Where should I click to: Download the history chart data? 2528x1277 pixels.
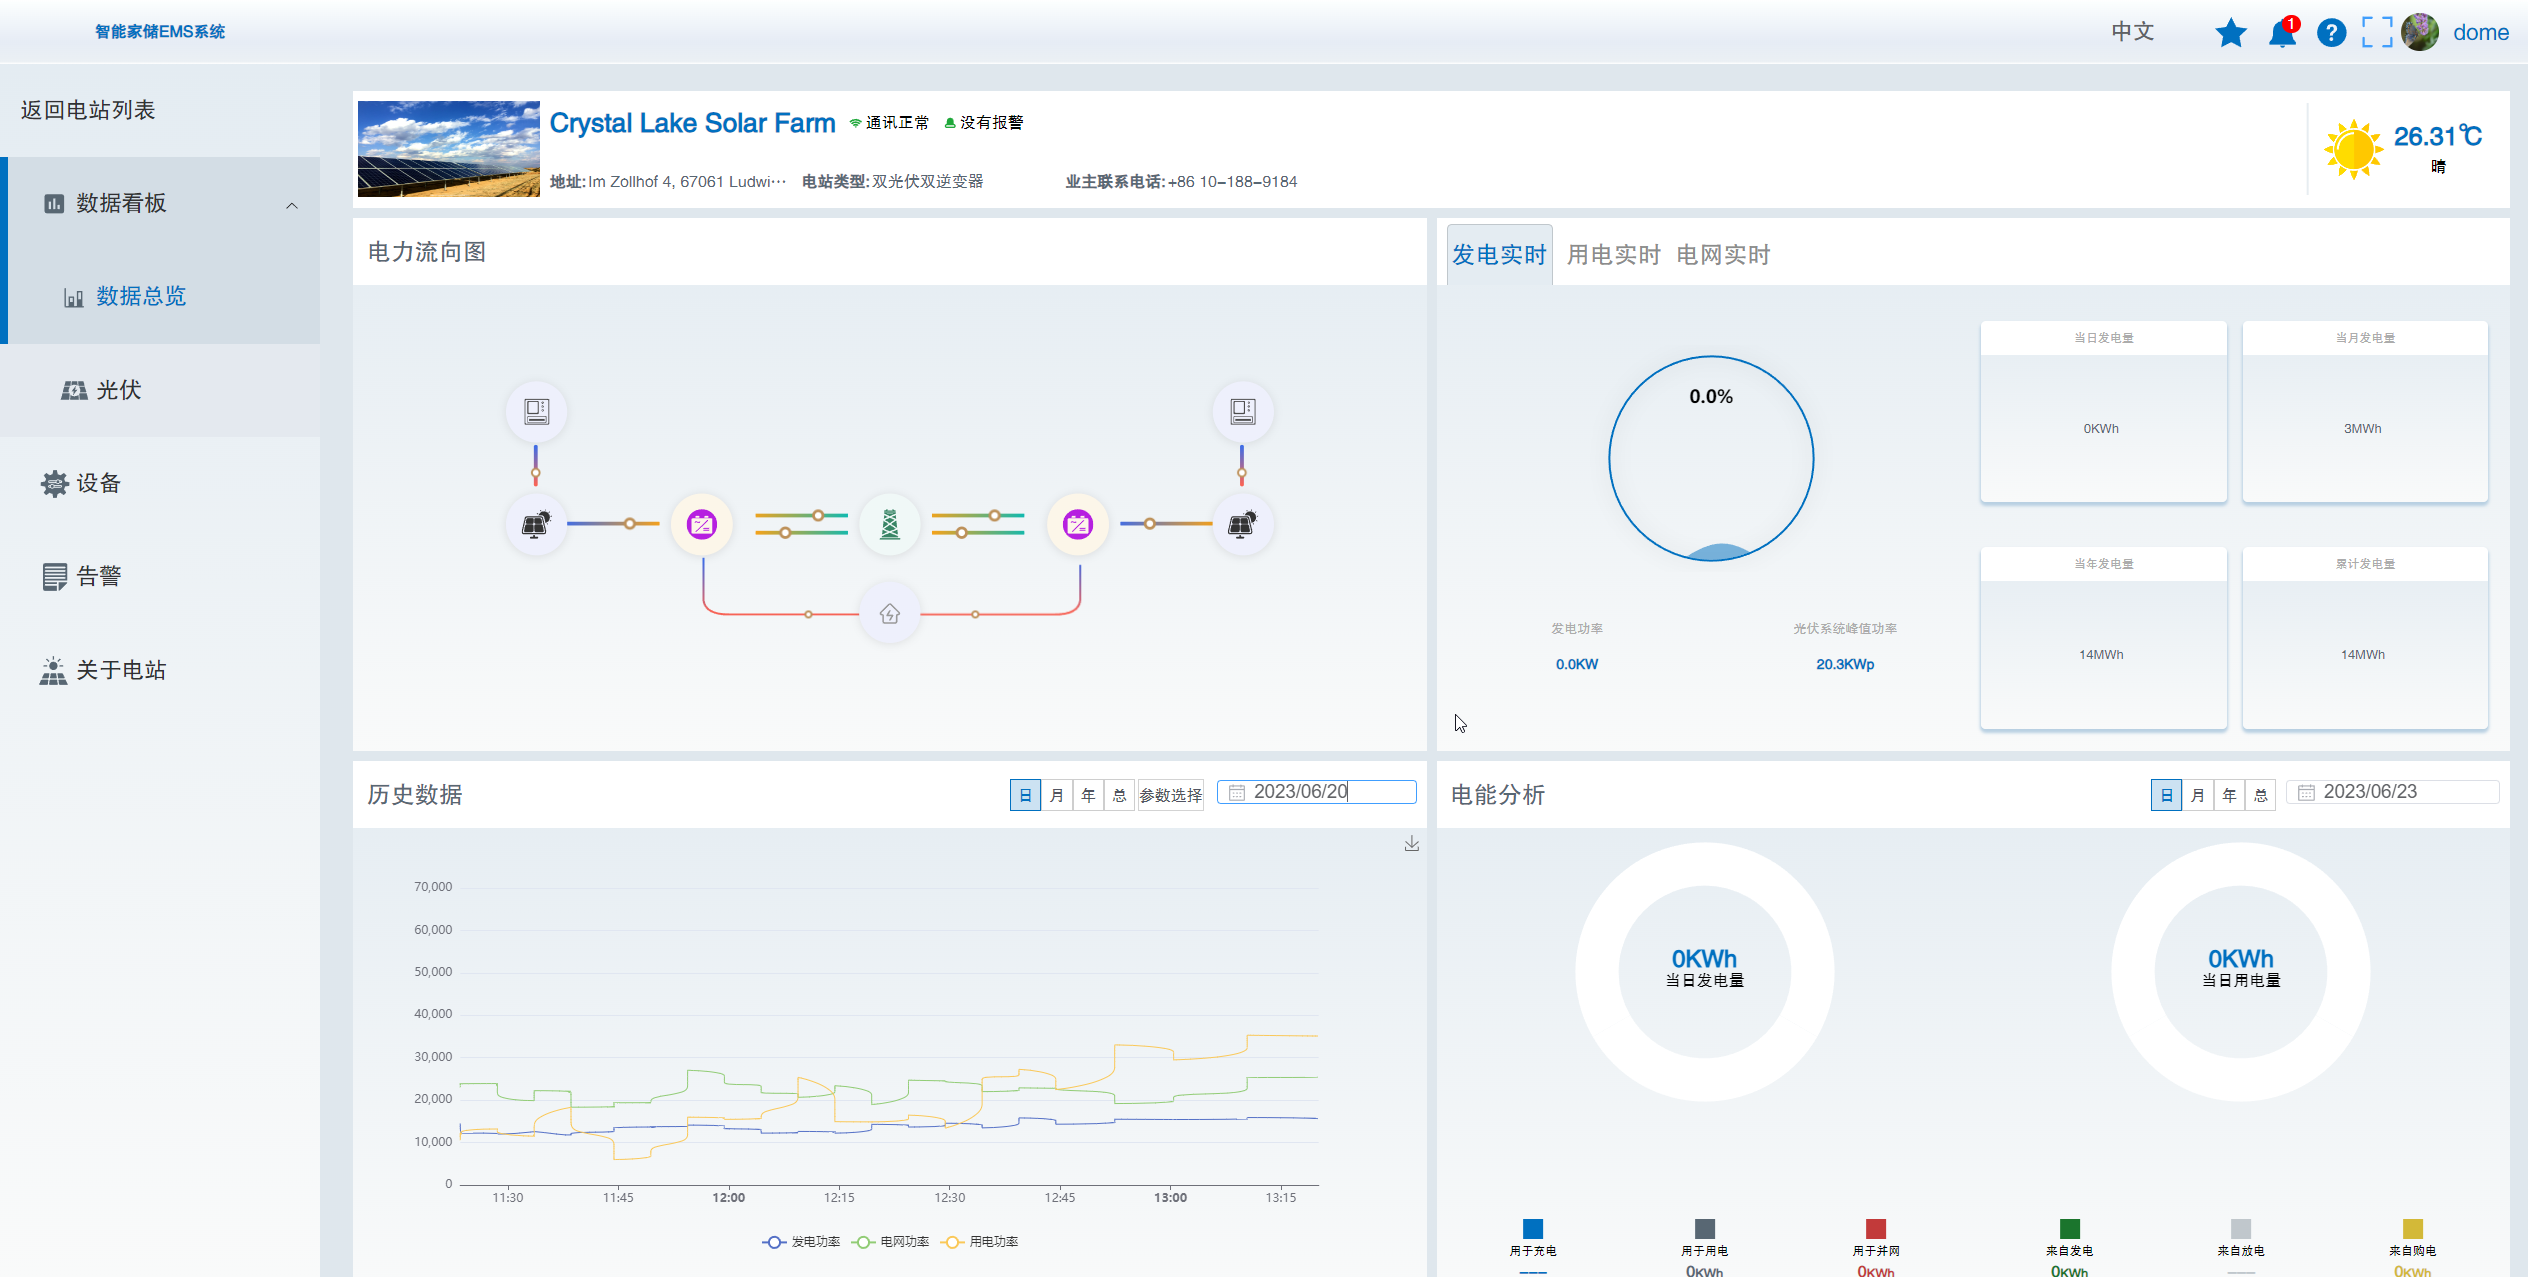tap(1411, 844)
